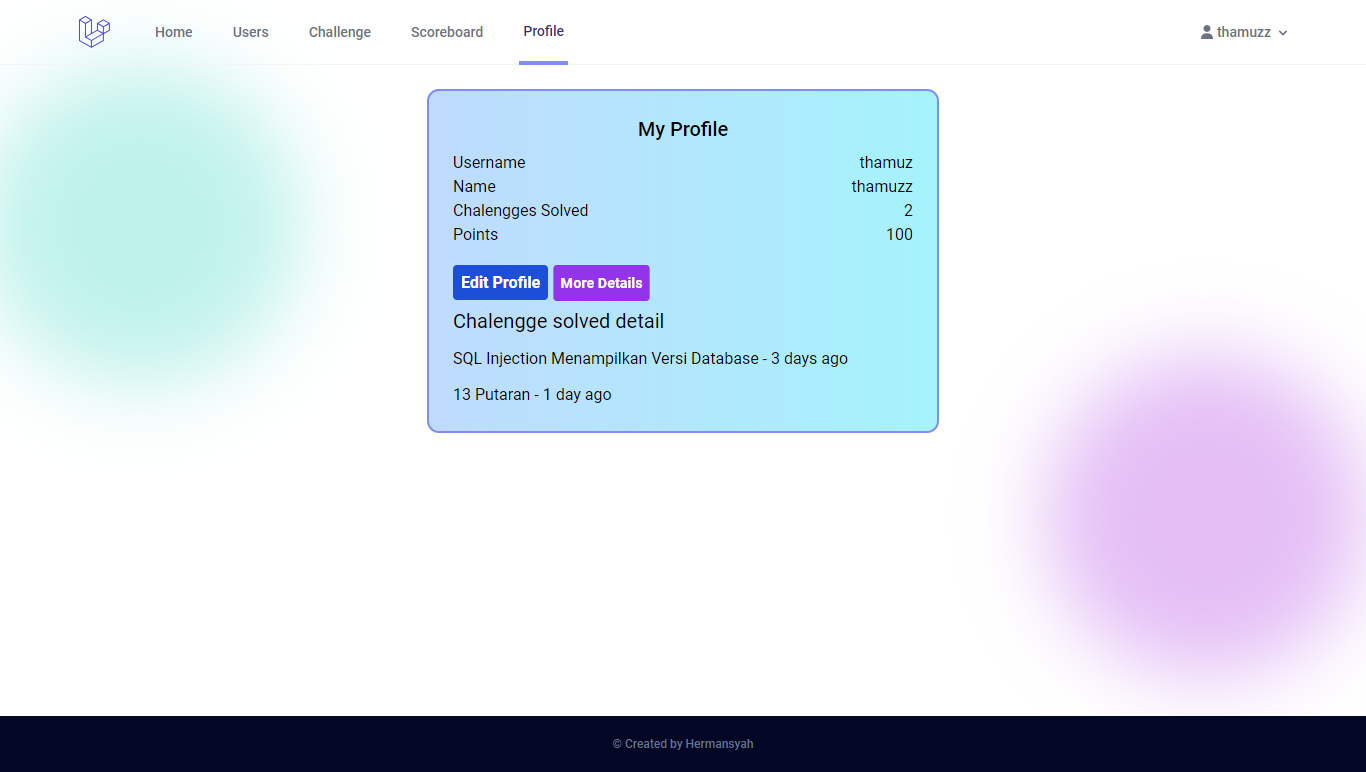Click the Chalengges Solved count
Image resolution: width=1366 pixels, height=772 pixels.
(908, 210)
